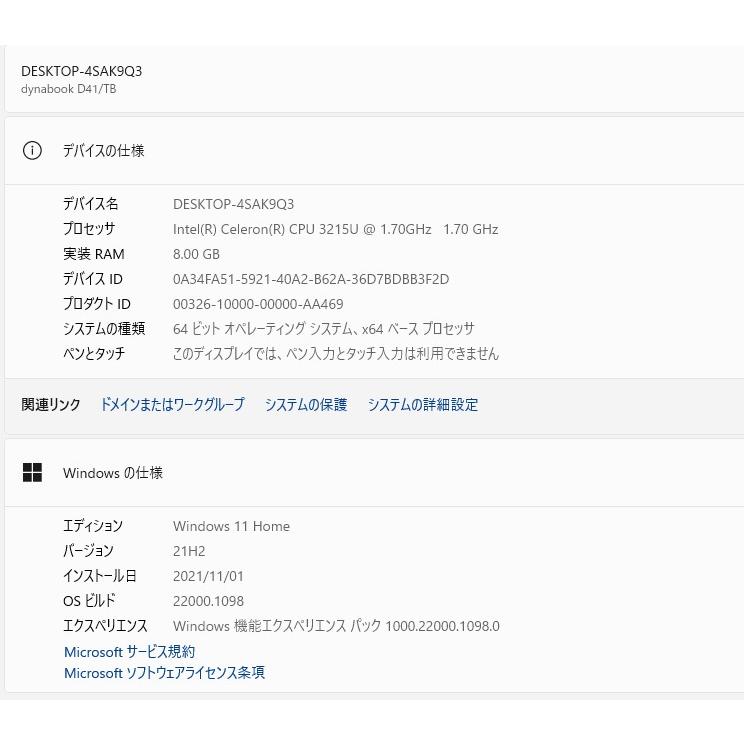Collapse the Windows の仕様 section header
Image resolution: width=744 pixels, height=744 pixels.
pyautogui.click(x=374, y=473)
